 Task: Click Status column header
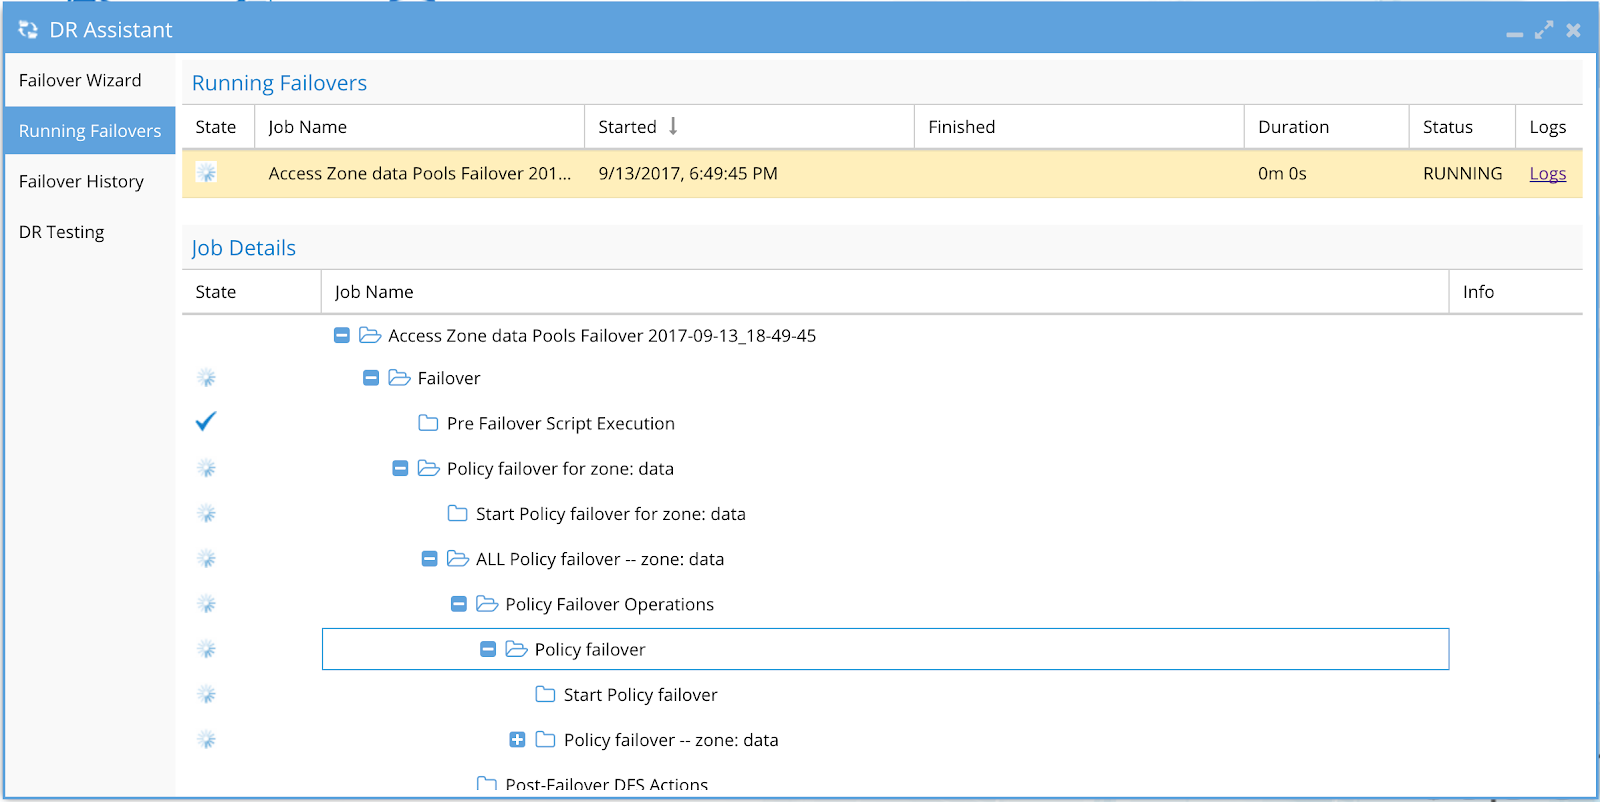(1462, 127)
